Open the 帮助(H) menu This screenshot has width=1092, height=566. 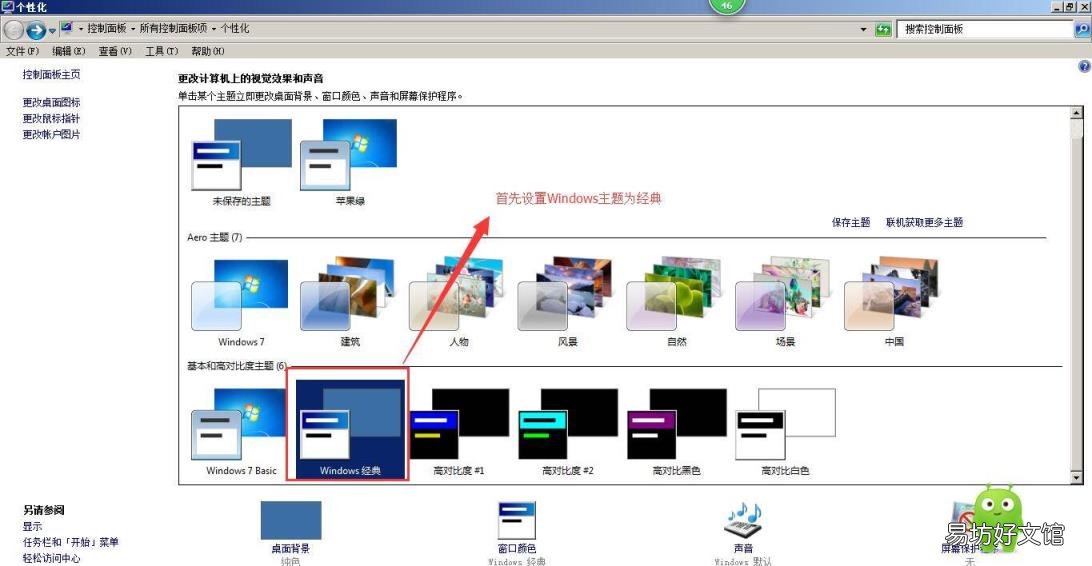(x=208, y=51)
